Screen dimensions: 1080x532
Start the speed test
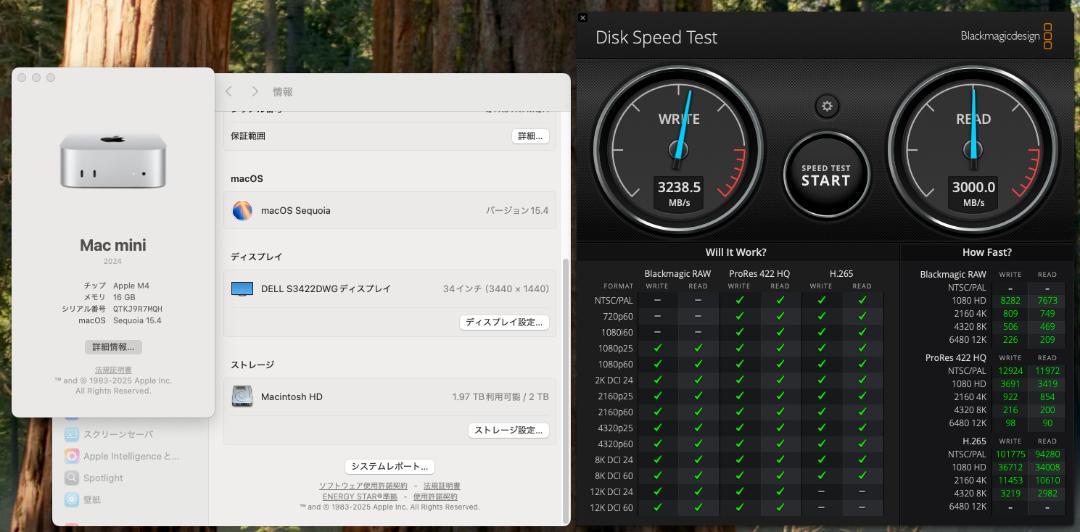point(826,175)
